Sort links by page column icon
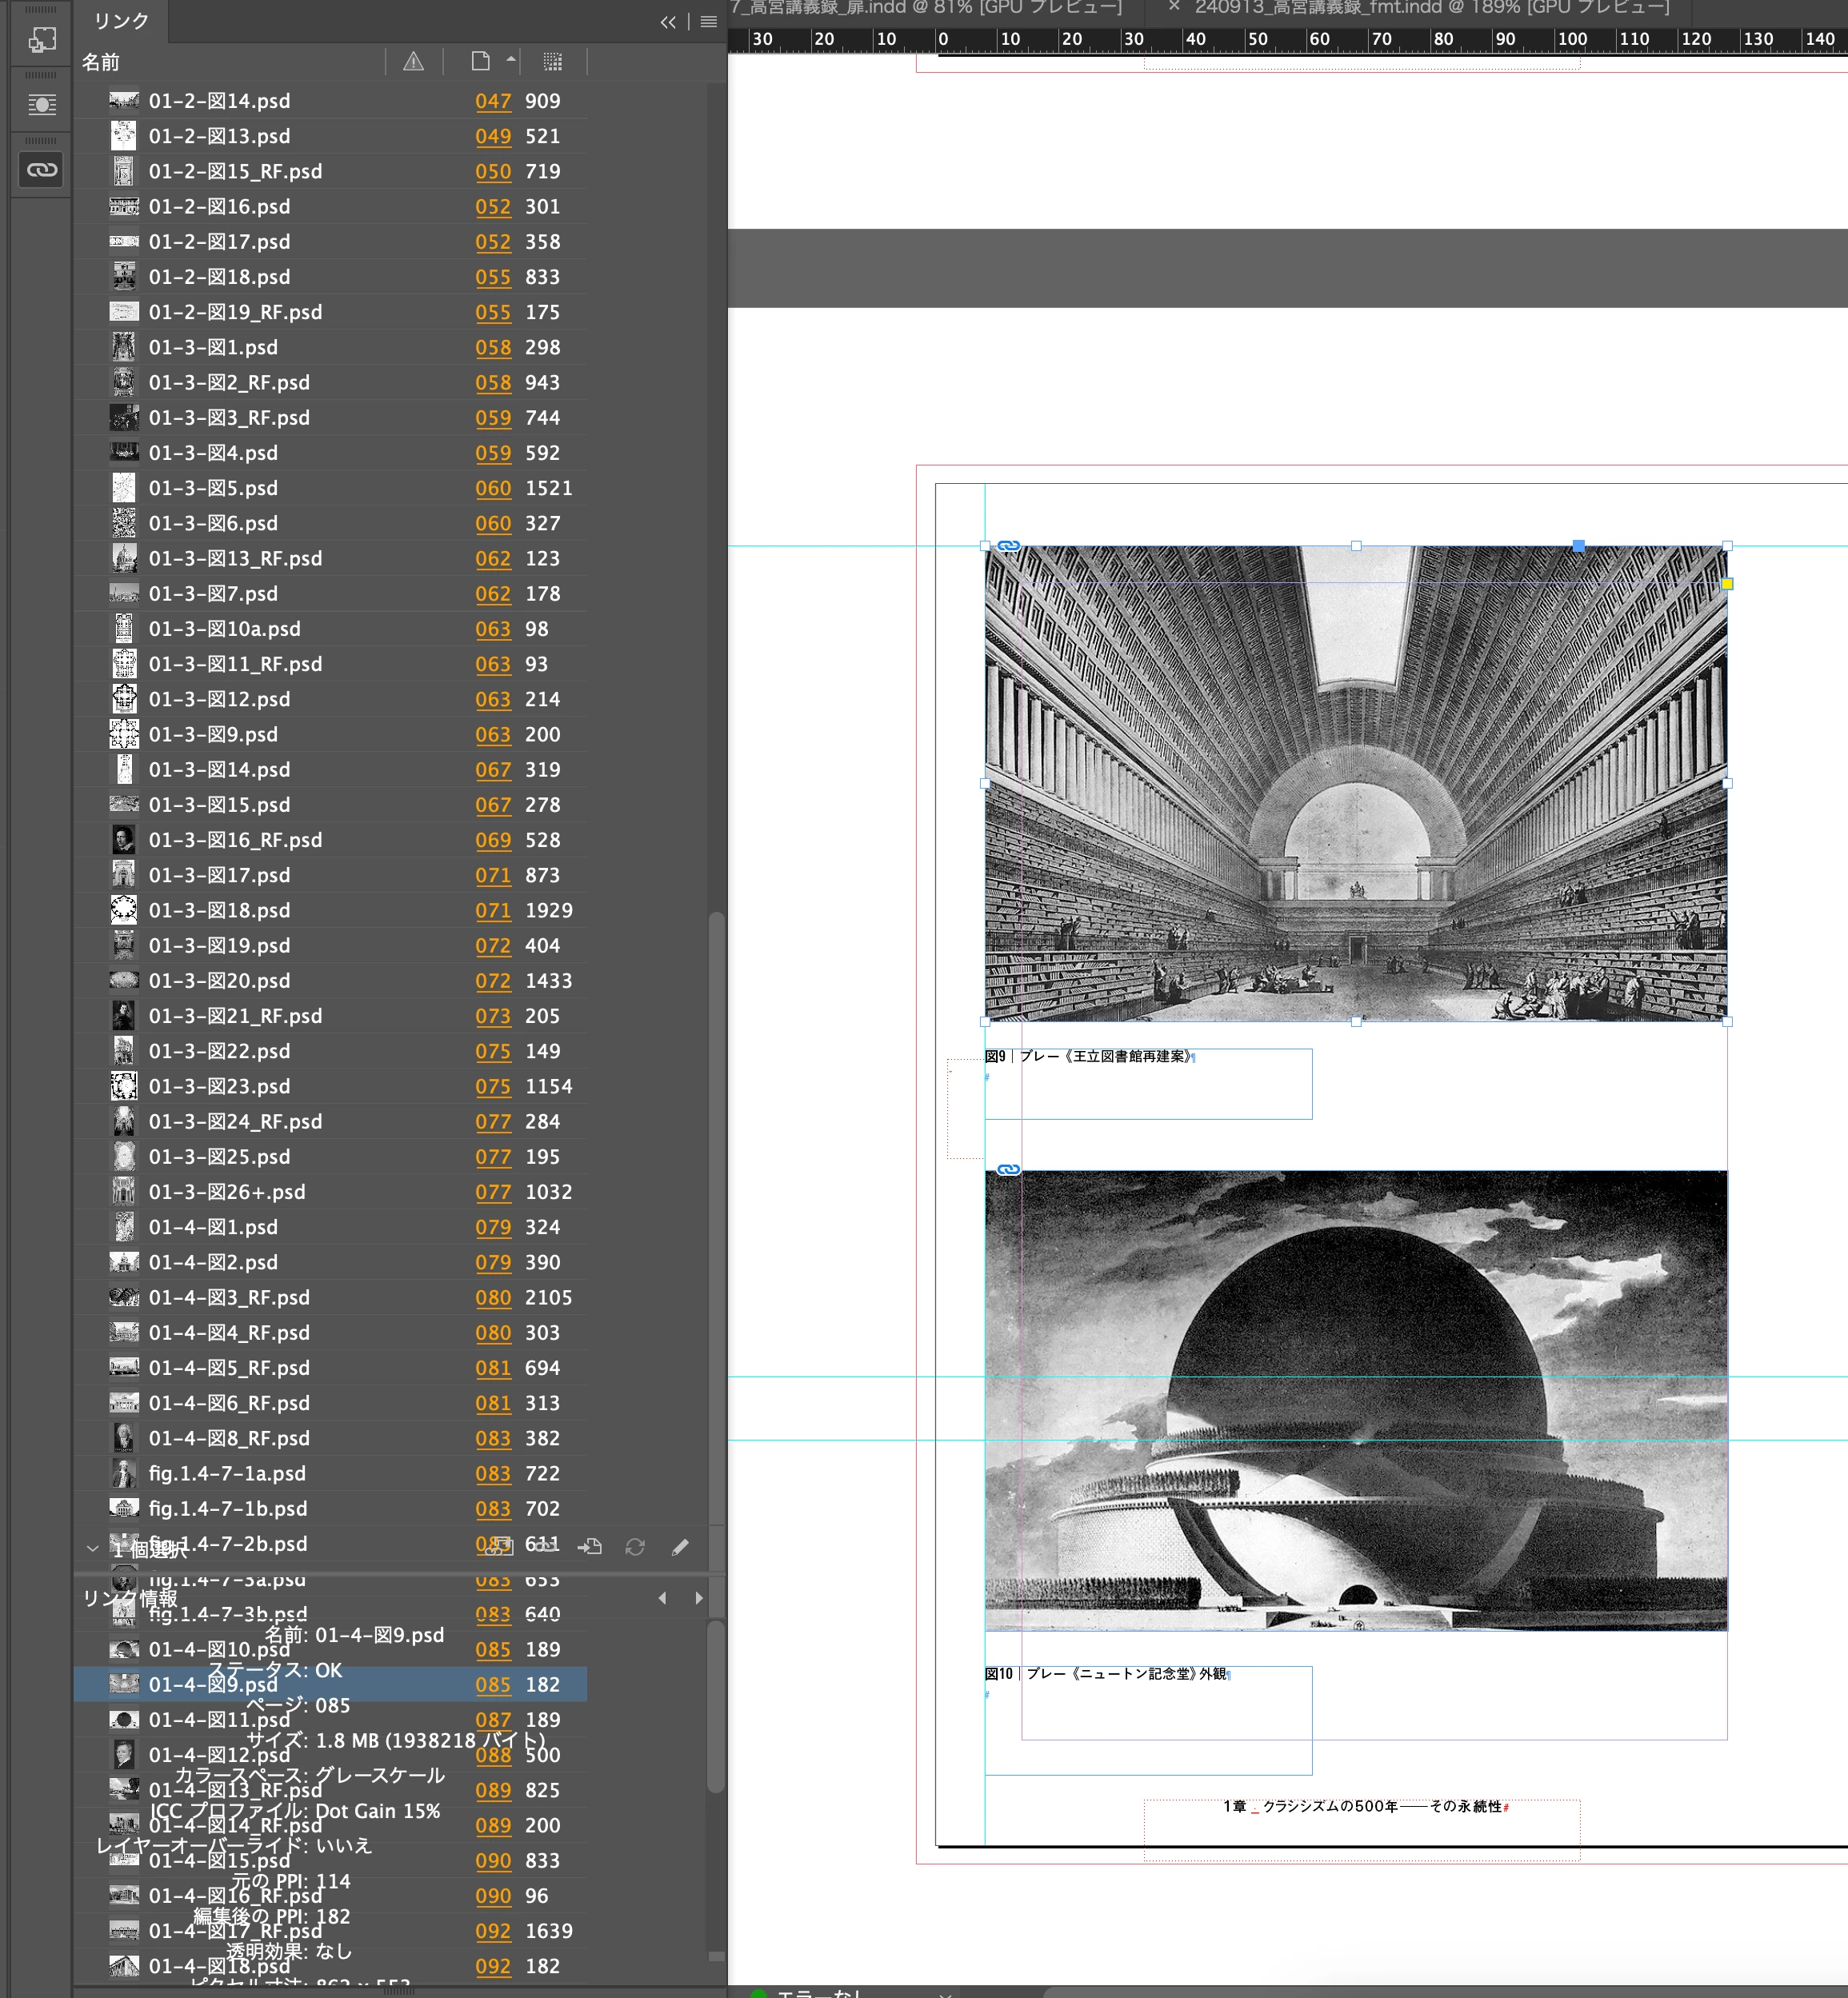 point(481,62)
